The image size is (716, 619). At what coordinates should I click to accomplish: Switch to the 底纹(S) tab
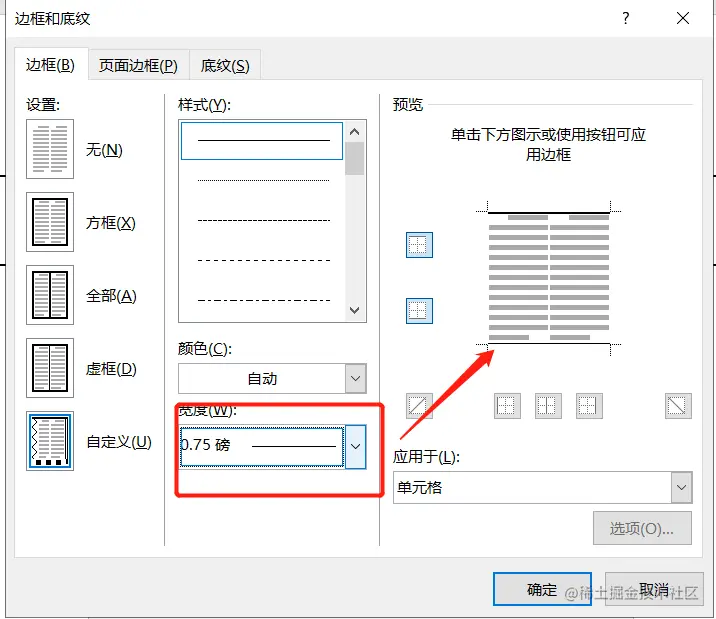pos(225,65)
